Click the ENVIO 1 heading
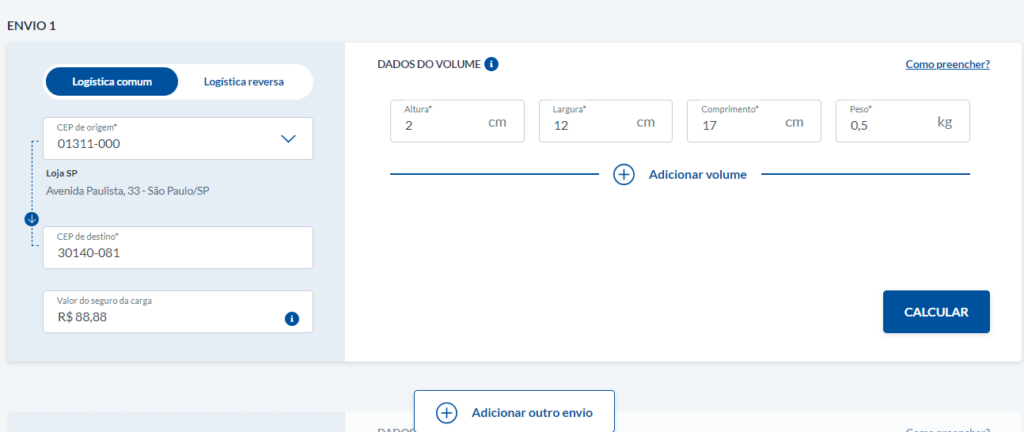The height and width of the screenshot is (432, 1024). pos(31,25)
